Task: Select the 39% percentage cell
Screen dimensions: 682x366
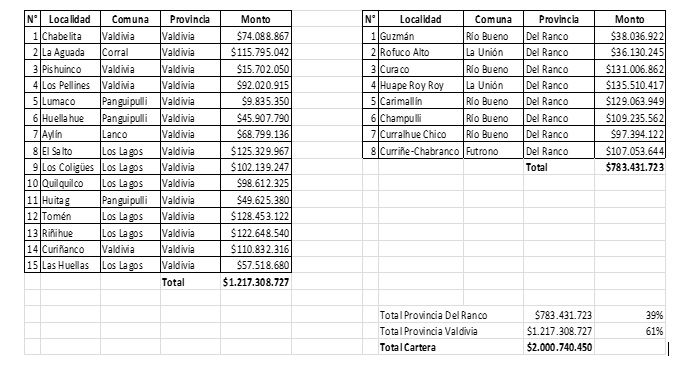Action: click(x=630, y=315)
